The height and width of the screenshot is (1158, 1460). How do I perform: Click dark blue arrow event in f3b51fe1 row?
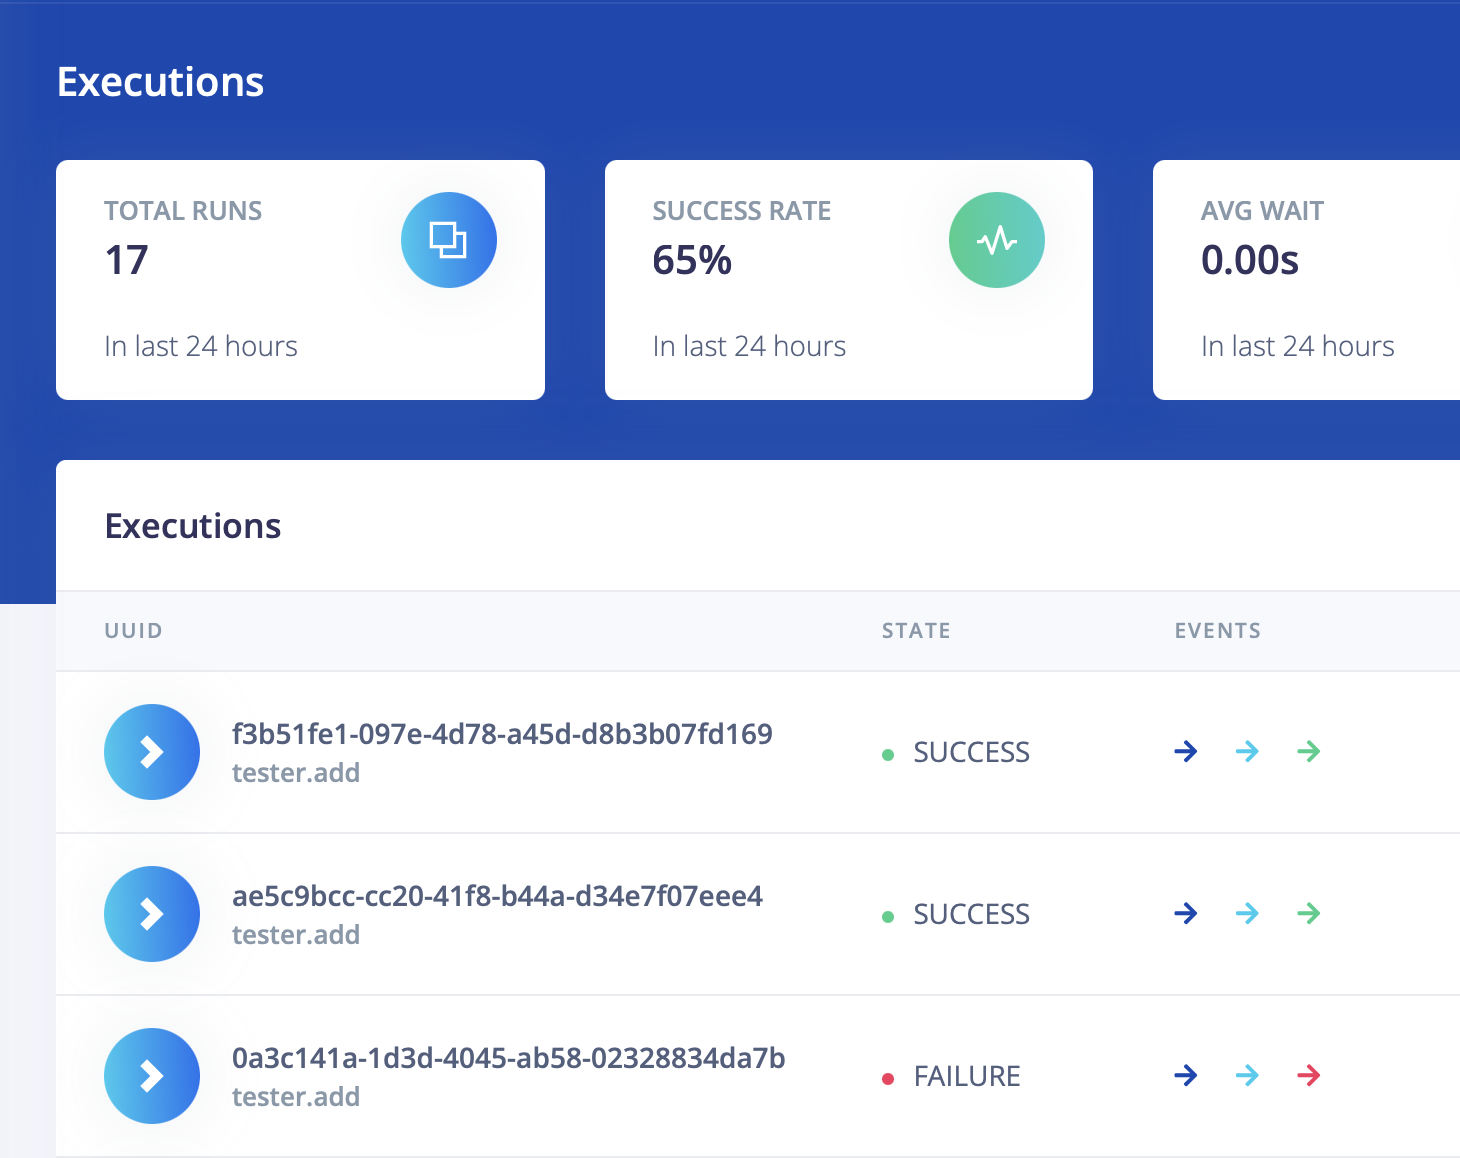pos(1185,752)
